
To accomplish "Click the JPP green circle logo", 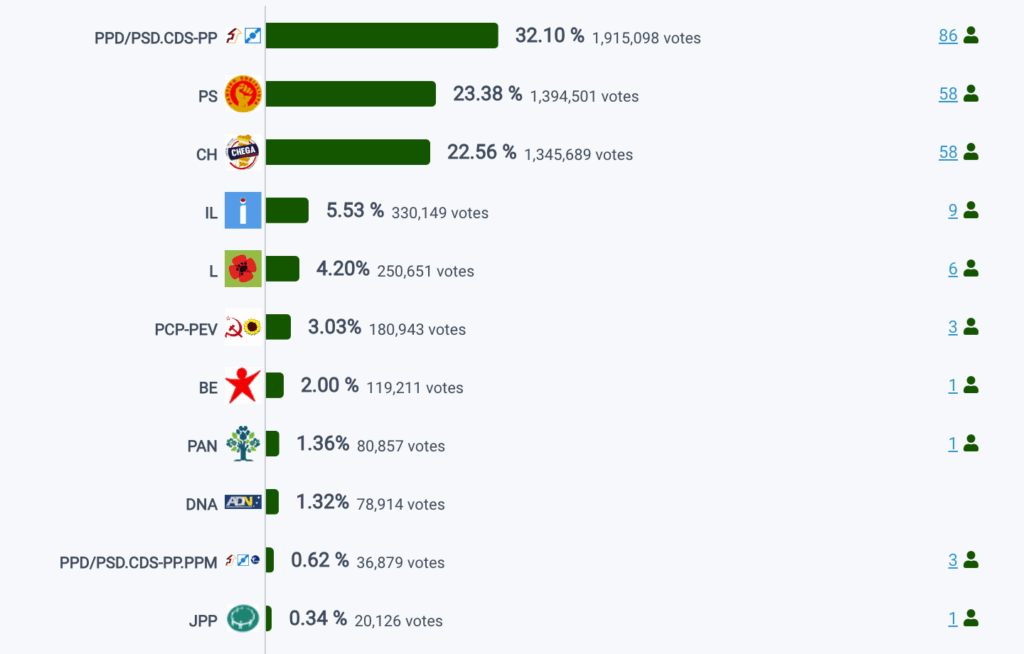I will (243, 618).
